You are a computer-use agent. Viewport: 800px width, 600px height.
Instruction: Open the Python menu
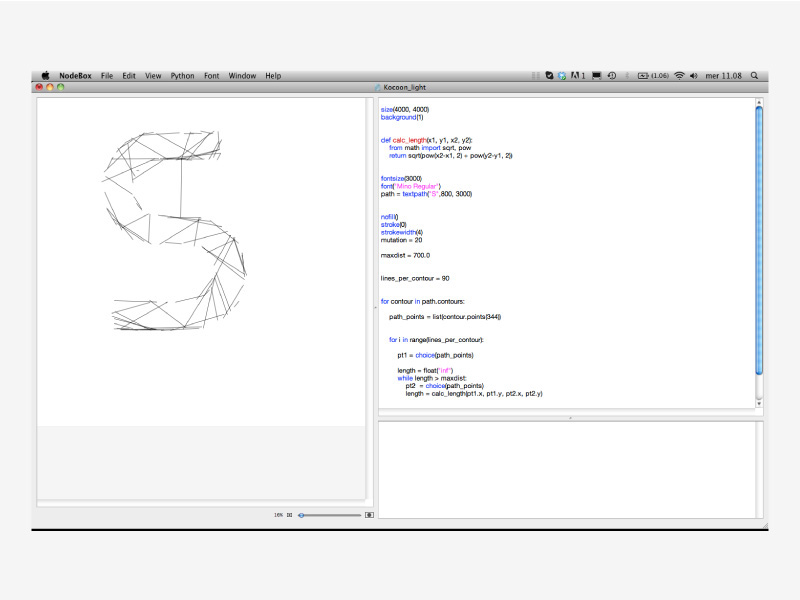[x=182, y=76]
